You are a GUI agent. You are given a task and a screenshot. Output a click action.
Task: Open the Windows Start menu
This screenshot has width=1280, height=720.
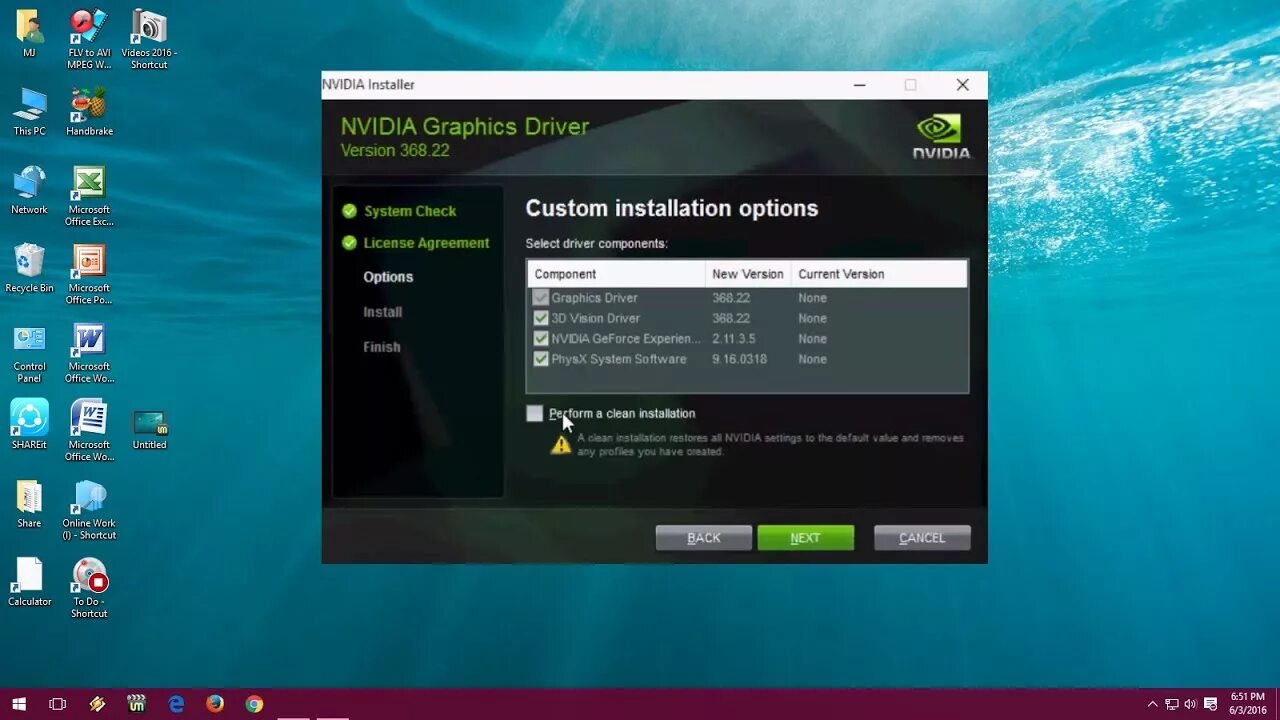tap(19, 704)
